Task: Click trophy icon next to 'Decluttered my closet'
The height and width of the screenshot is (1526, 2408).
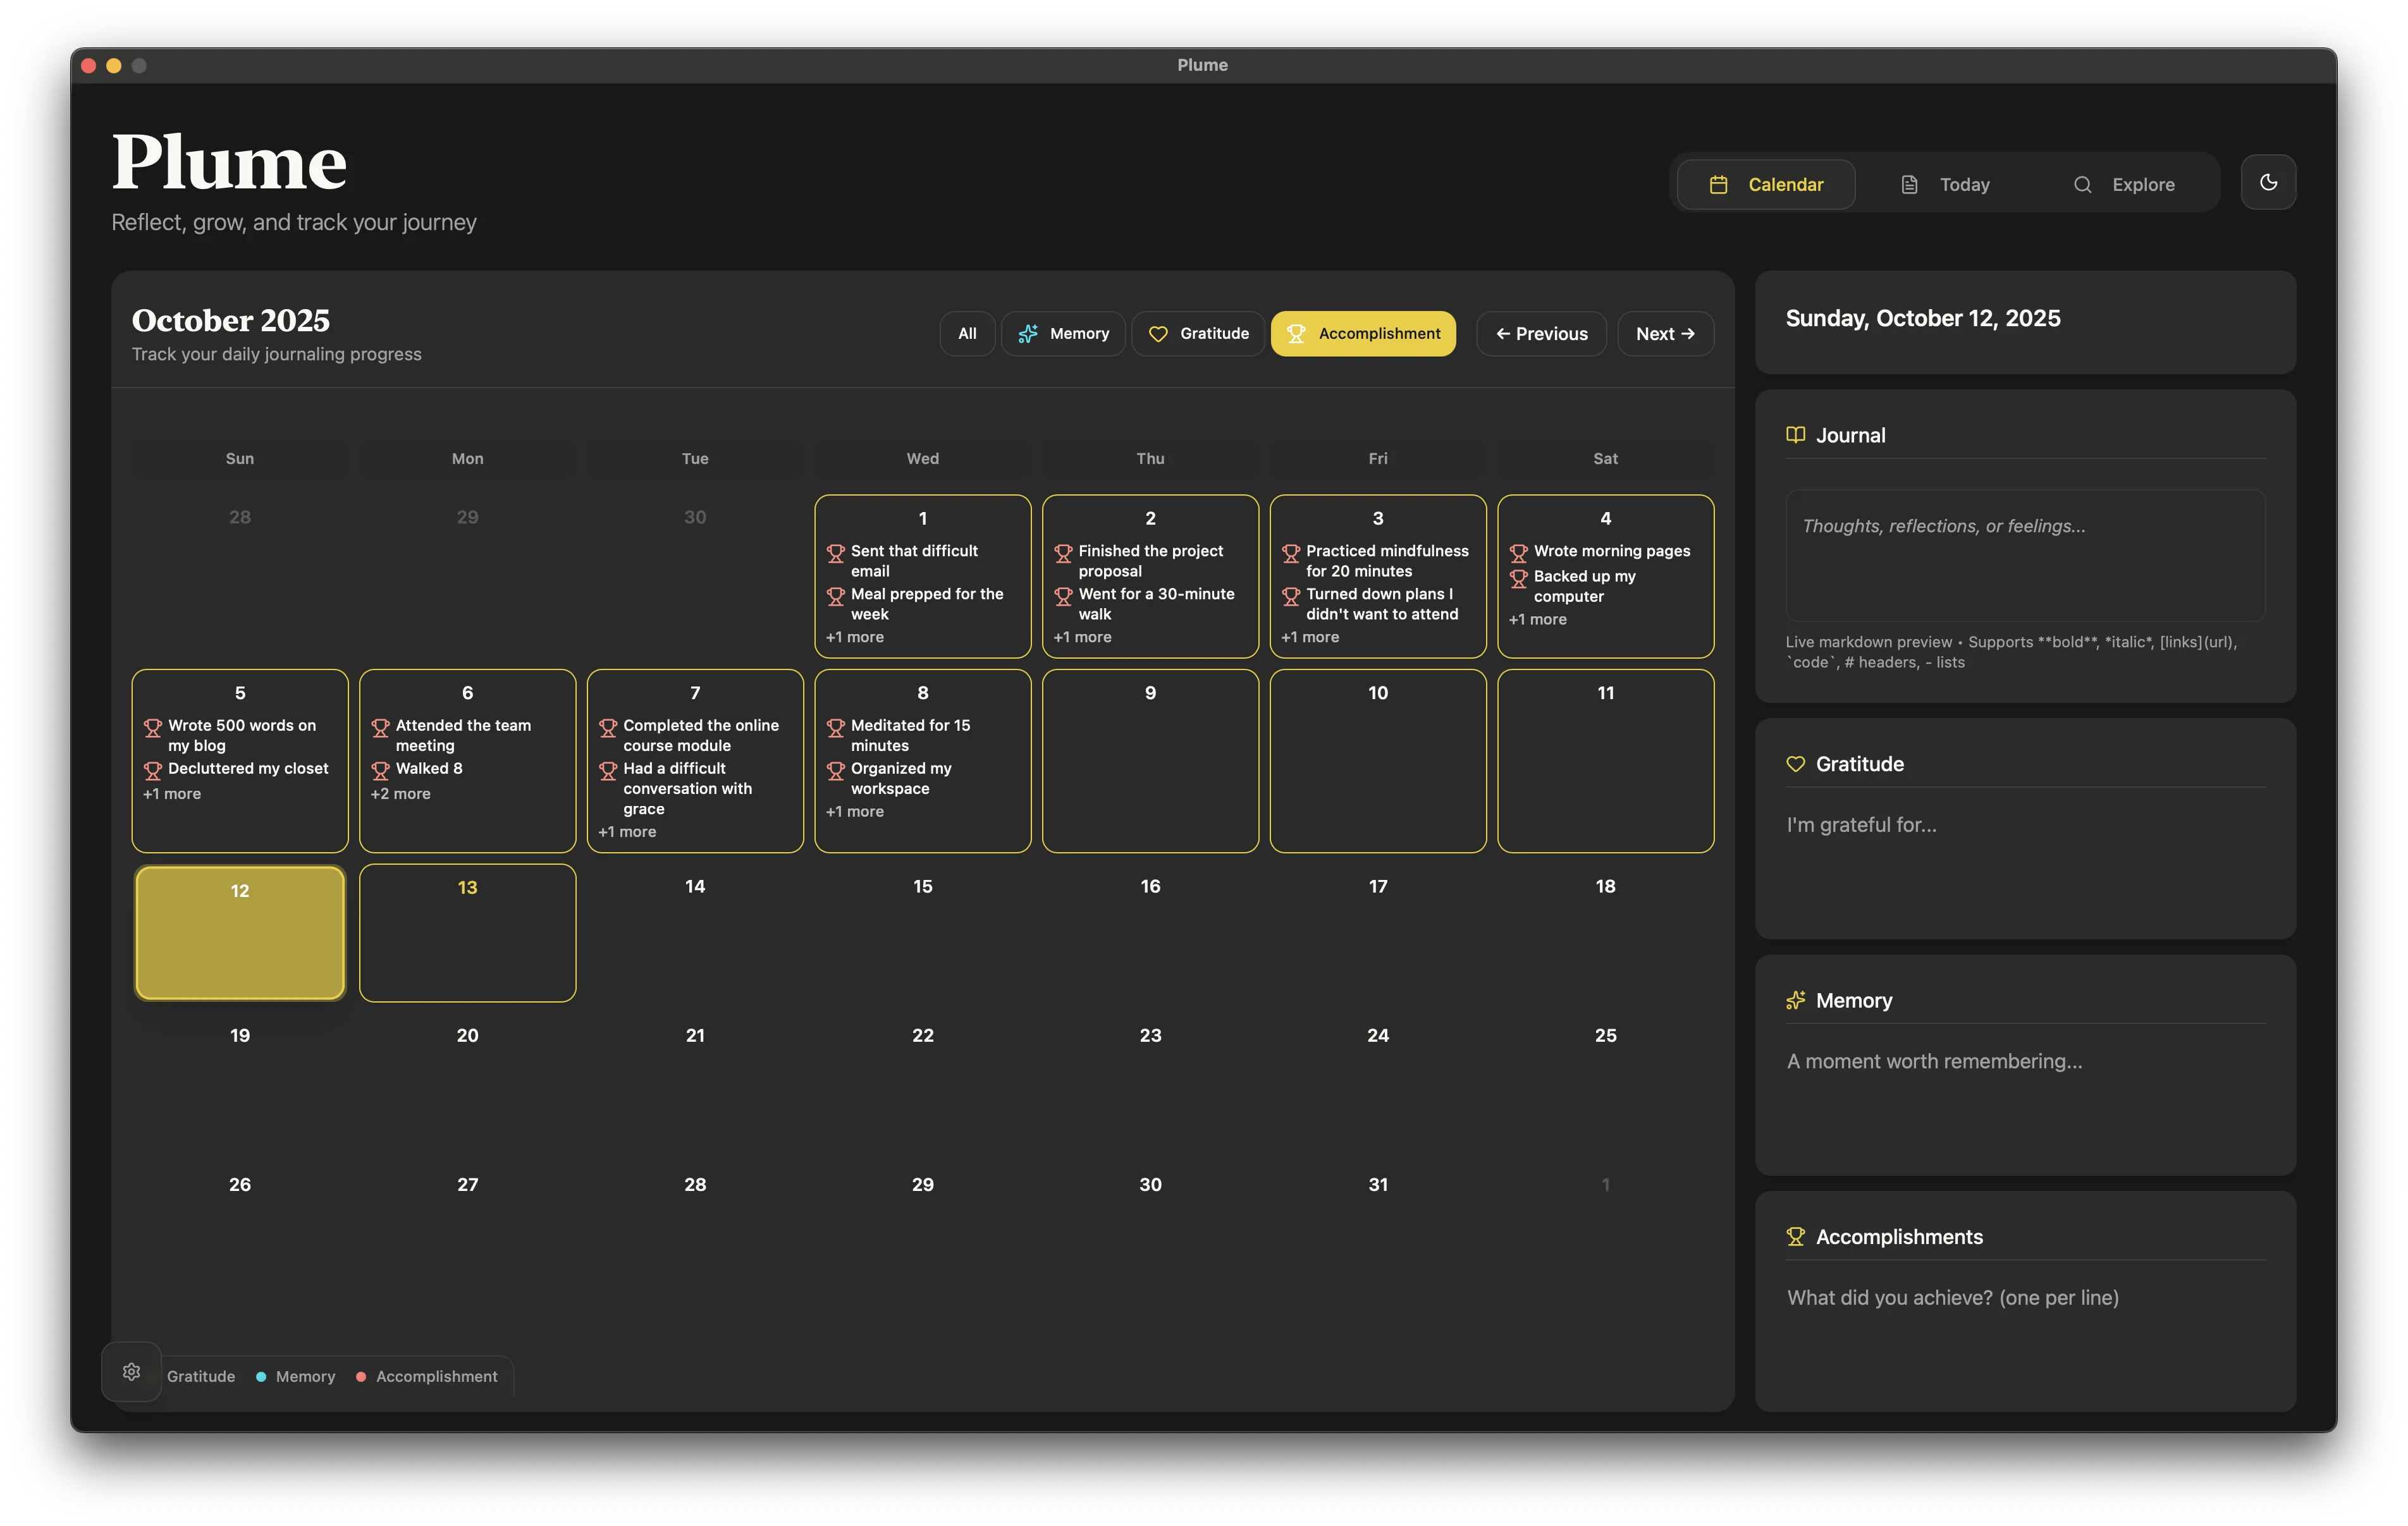Action: [153, 770]
